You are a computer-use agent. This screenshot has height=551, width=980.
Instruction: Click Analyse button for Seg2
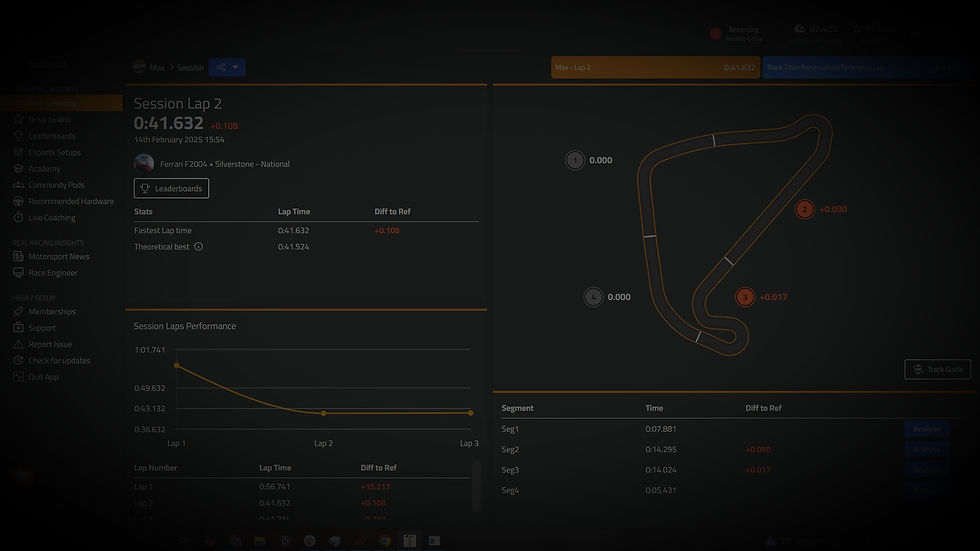pos(926,449)
